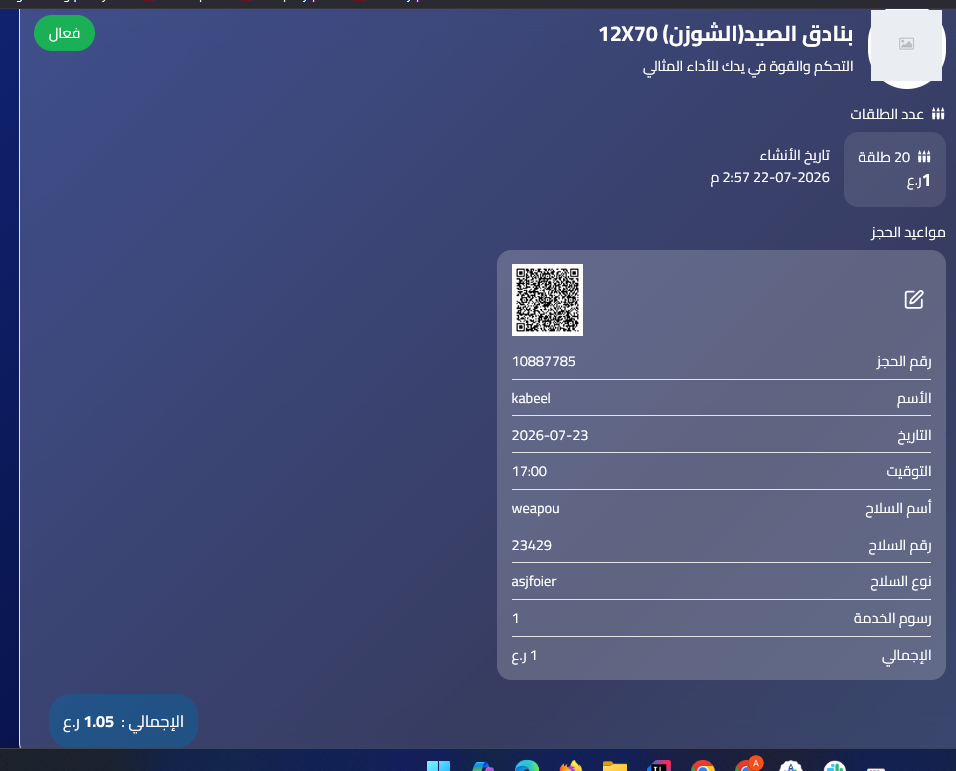Open Slack from the taskbar
This screenshot has width=956, height=771.
tap(835, 766)
